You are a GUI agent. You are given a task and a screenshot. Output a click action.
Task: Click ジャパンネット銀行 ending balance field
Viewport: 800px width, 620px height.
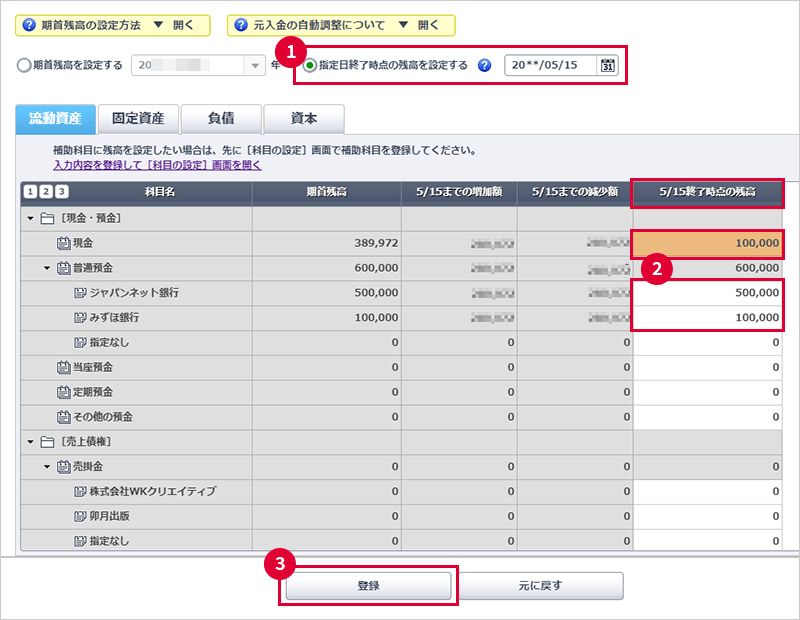point(708,293)
